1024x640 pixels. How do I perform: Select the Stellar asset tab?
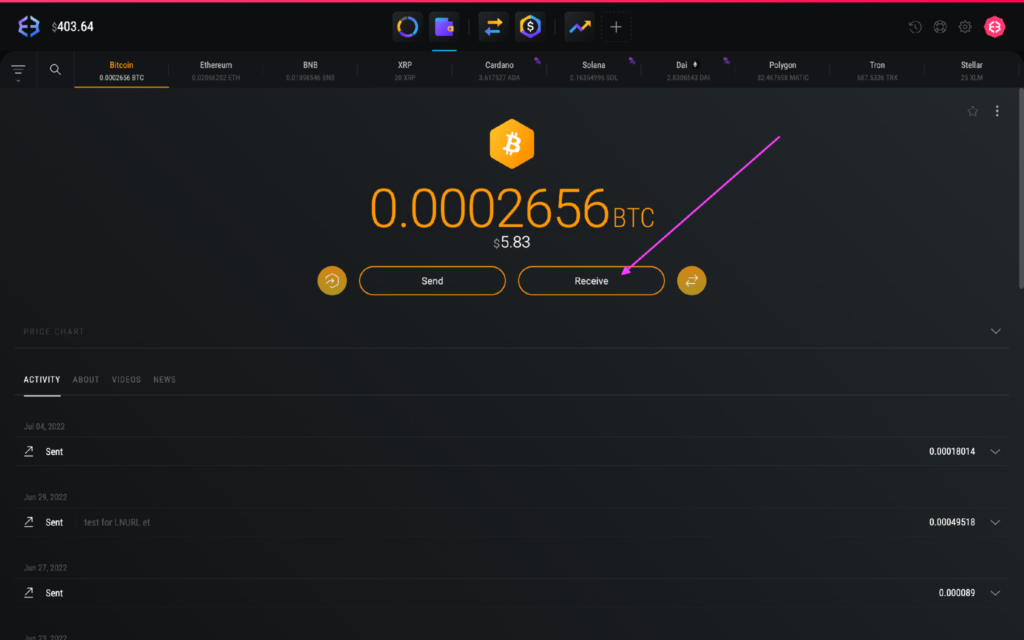tap(971, 71)
